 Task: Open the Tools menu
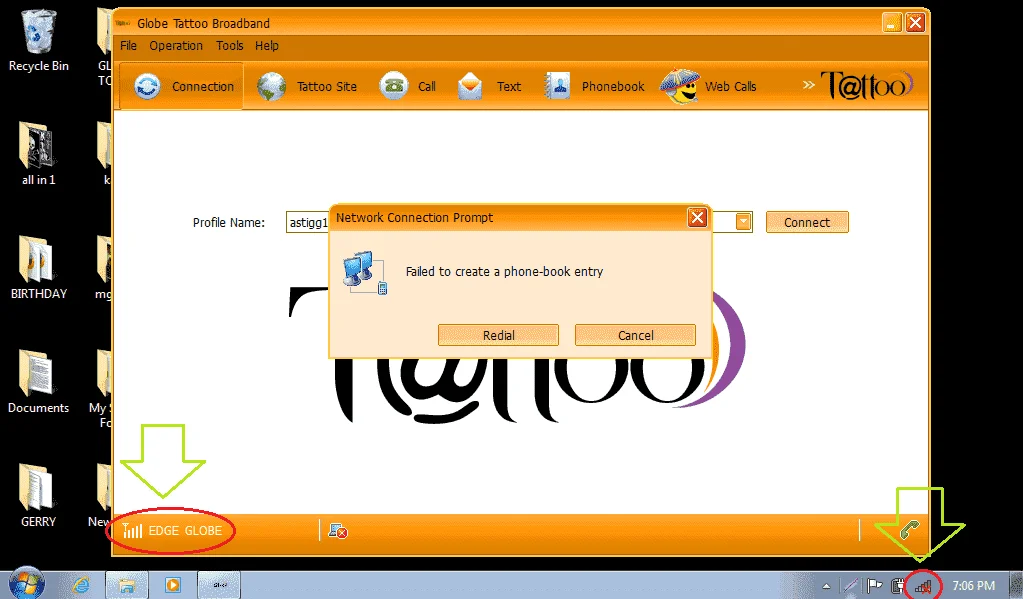click(x=230, y=46)
